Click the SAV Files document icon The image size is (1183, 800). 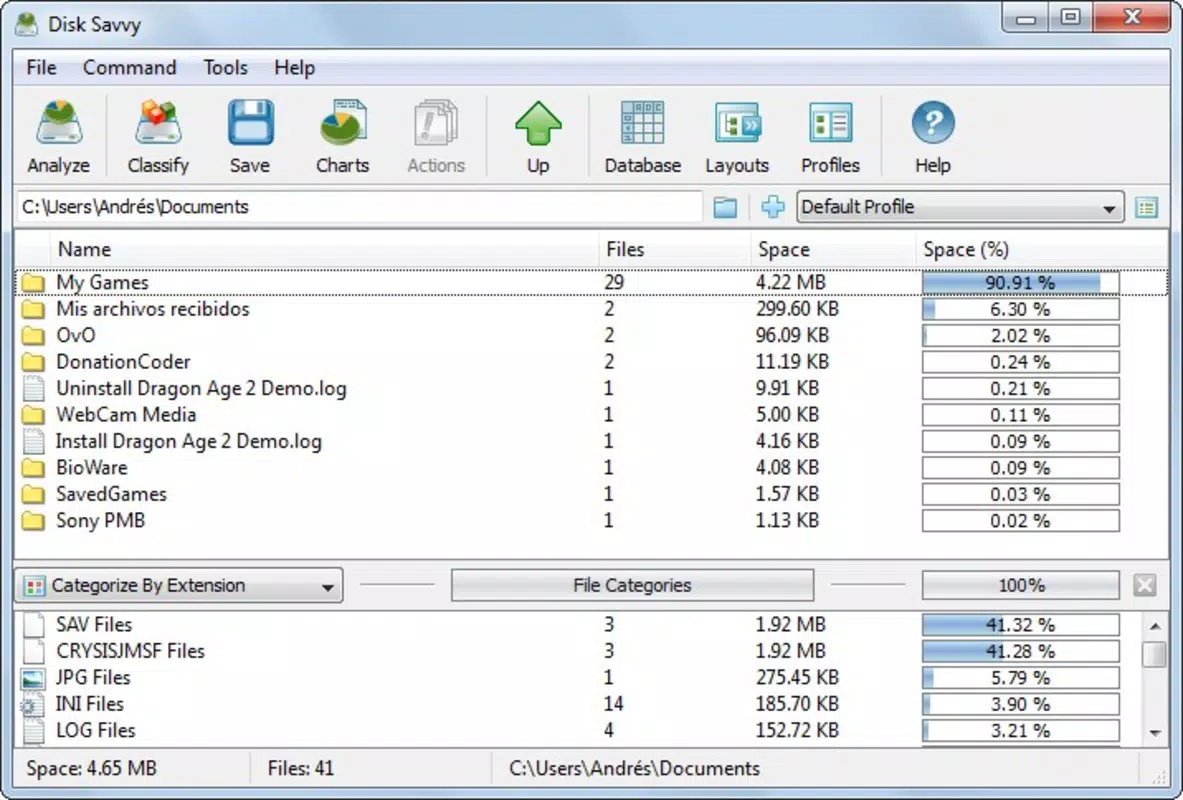(32, 624)
